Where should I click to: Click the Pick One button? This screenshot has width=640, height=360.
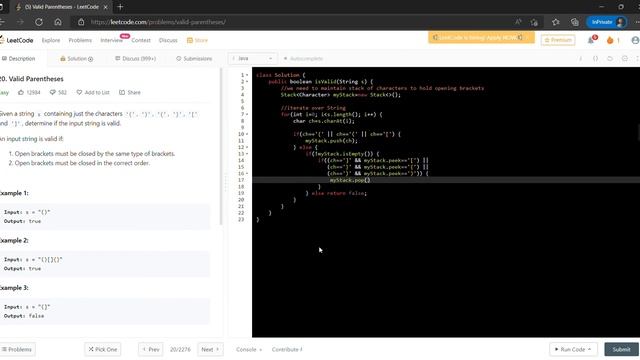click(x=103, y=349)
